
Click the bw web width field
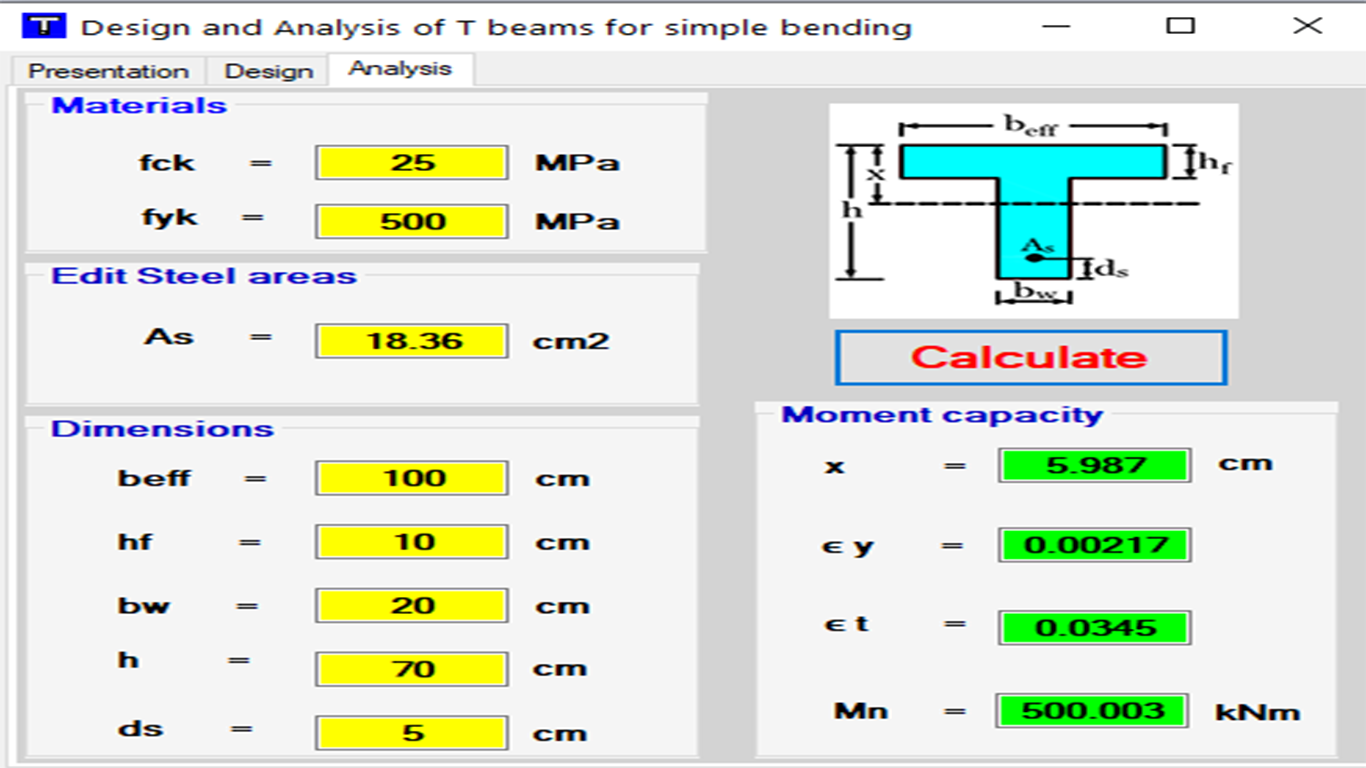(x=412, y=606)
